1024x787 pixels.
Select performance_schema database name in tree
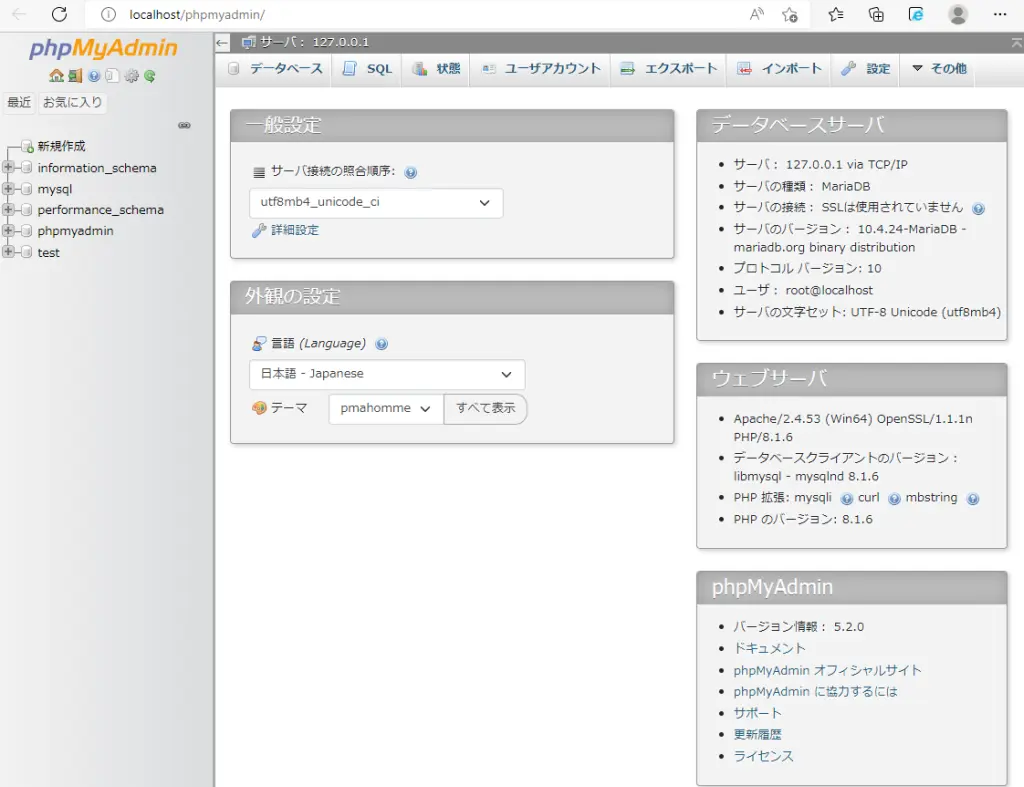101,210
